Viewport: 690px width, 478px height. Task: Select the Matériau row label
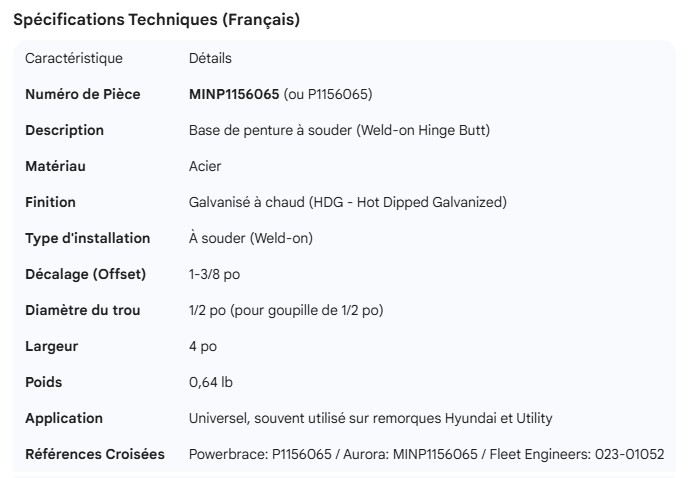click(56, 166)
